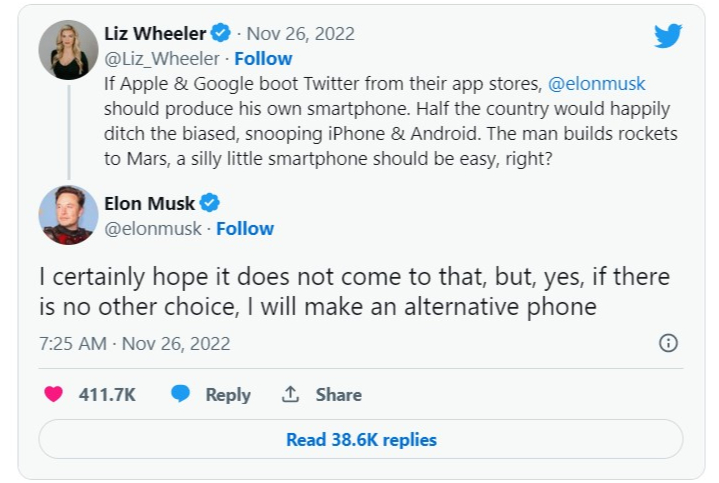Click the 411.7K likes count
Viewport: 719px width, 483px height.
pos(107,395)
